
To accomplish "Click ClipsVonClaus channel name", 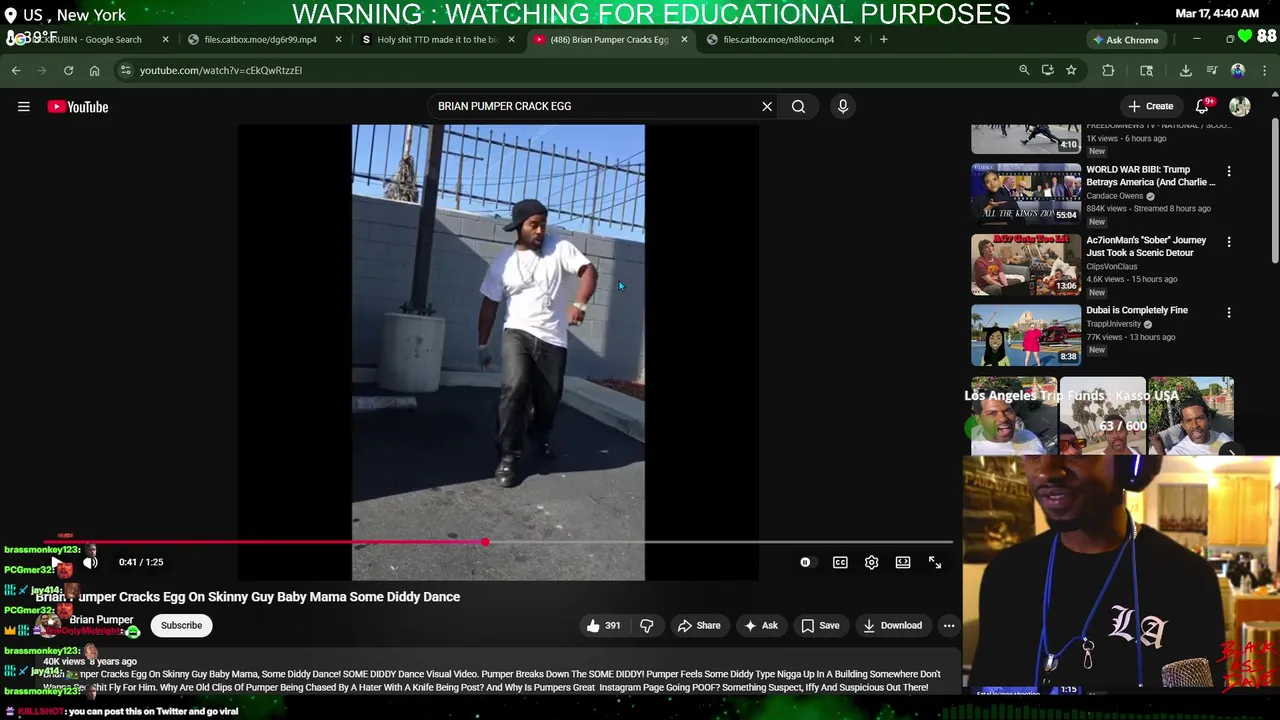I will point(1112,266).
